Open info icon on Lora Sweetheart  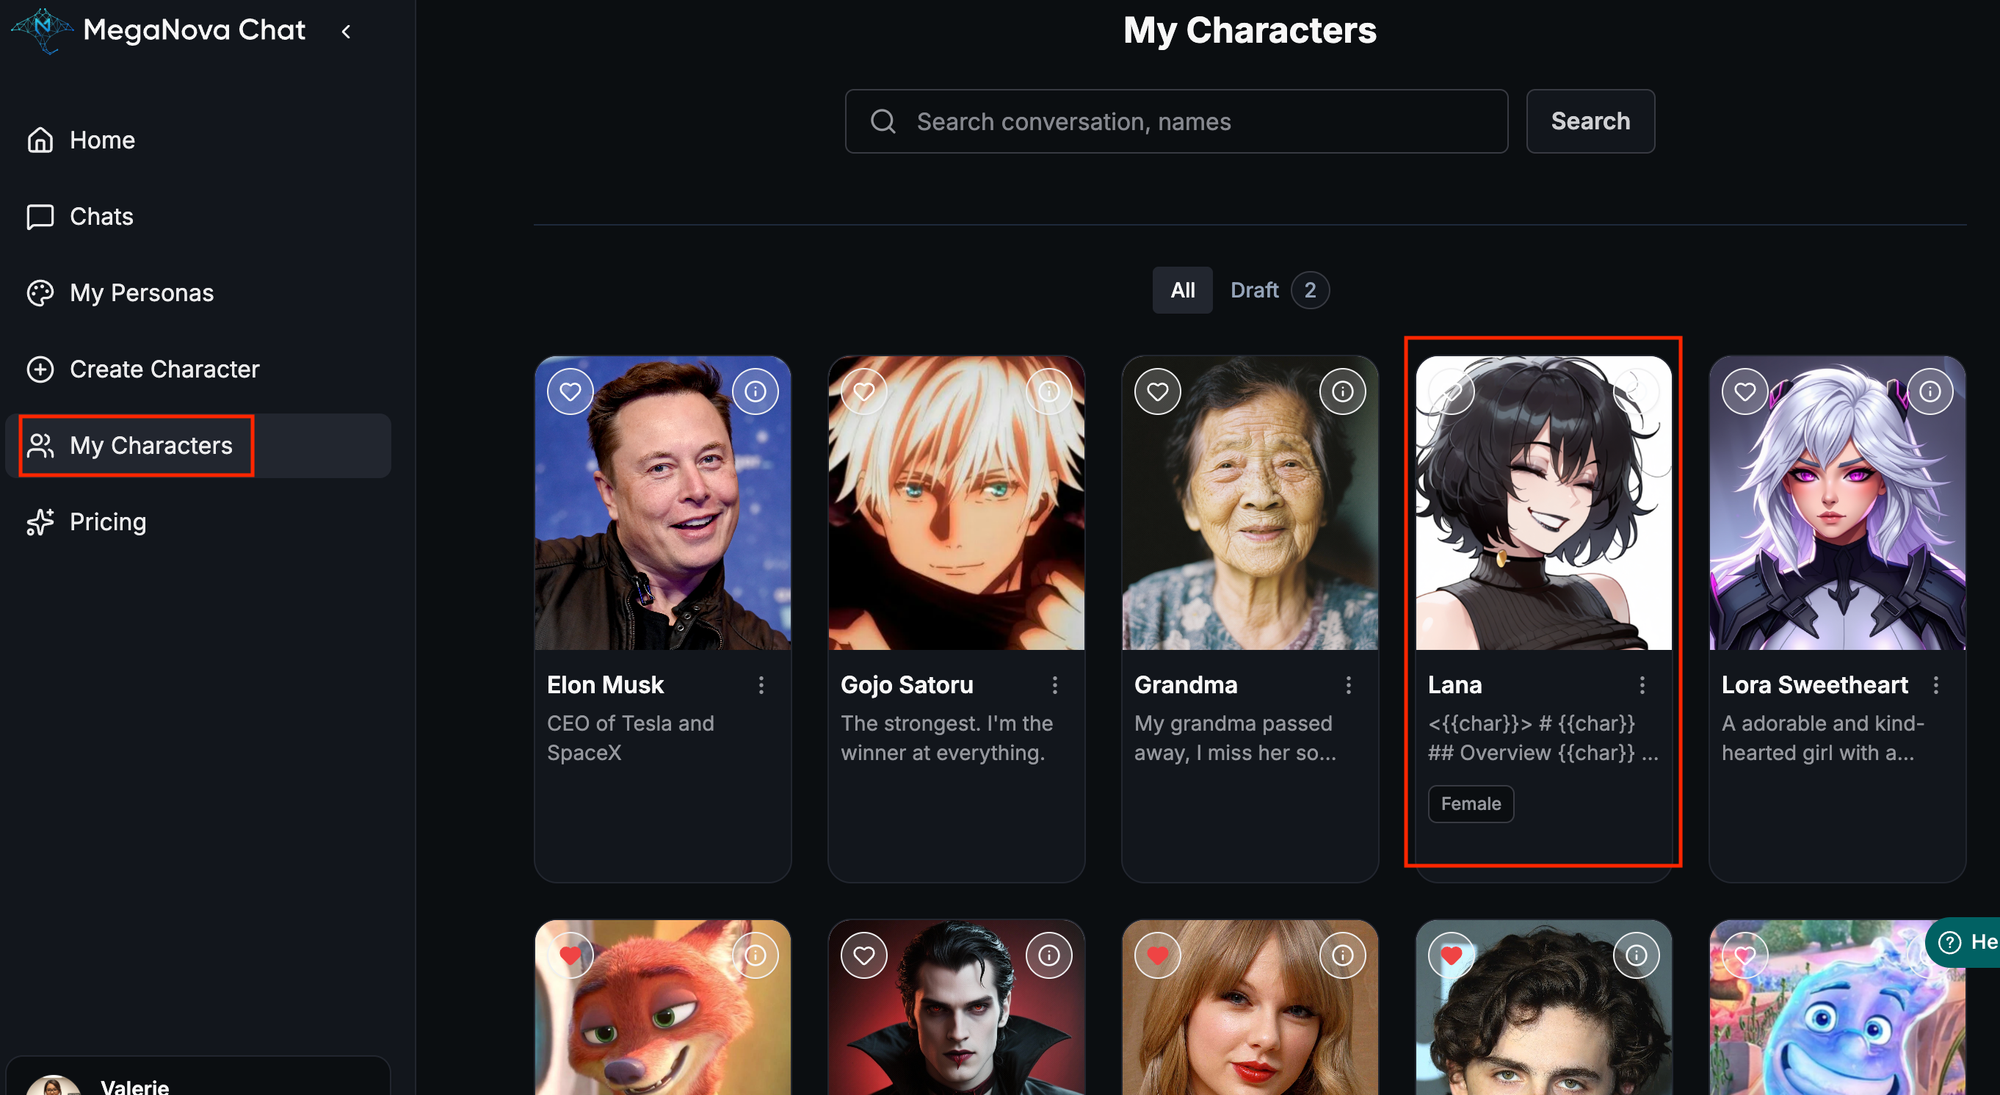coord(1929,392)
